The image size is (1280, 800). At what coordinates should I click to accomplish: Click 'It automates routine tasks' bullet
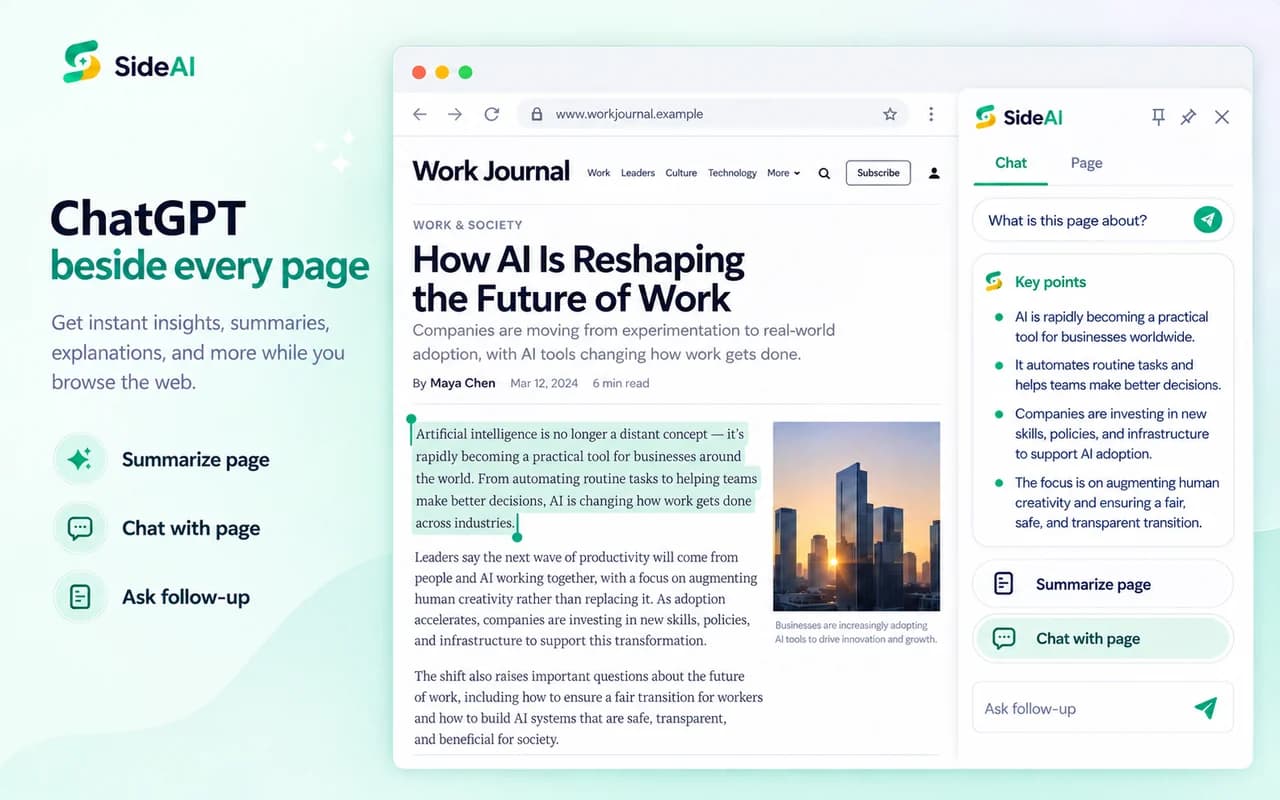coord(1117,375)
